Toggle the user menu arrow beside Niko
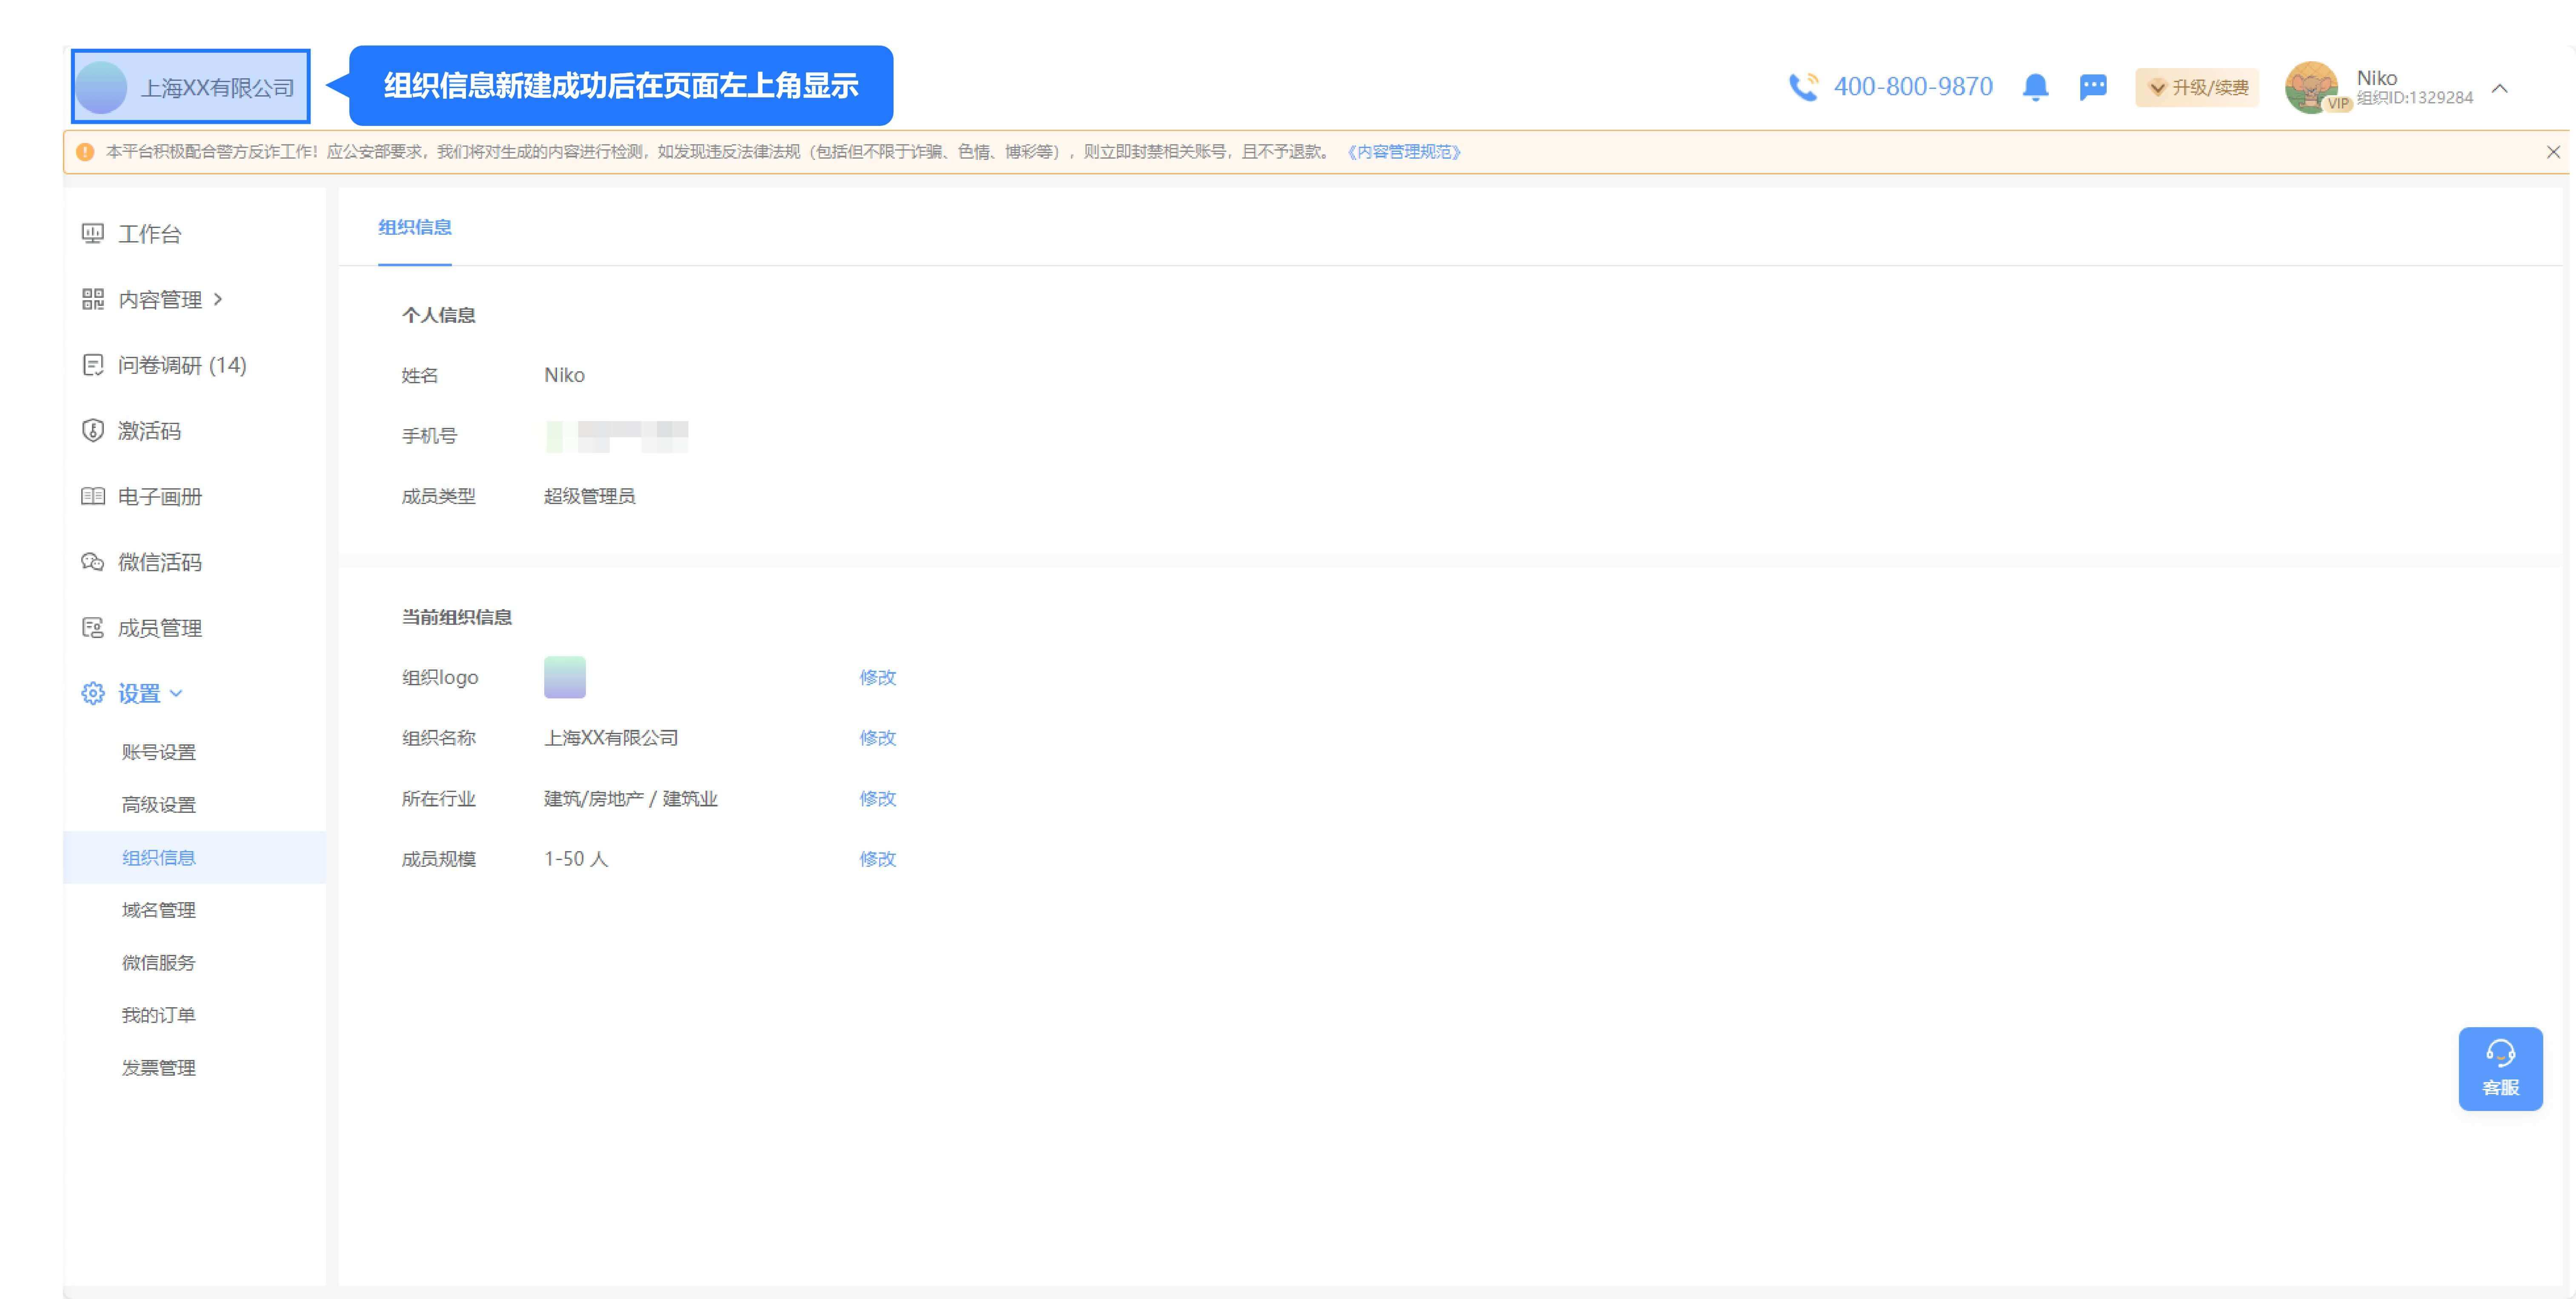The width and height of the screenshot is (2576, 1299). 2499,88
